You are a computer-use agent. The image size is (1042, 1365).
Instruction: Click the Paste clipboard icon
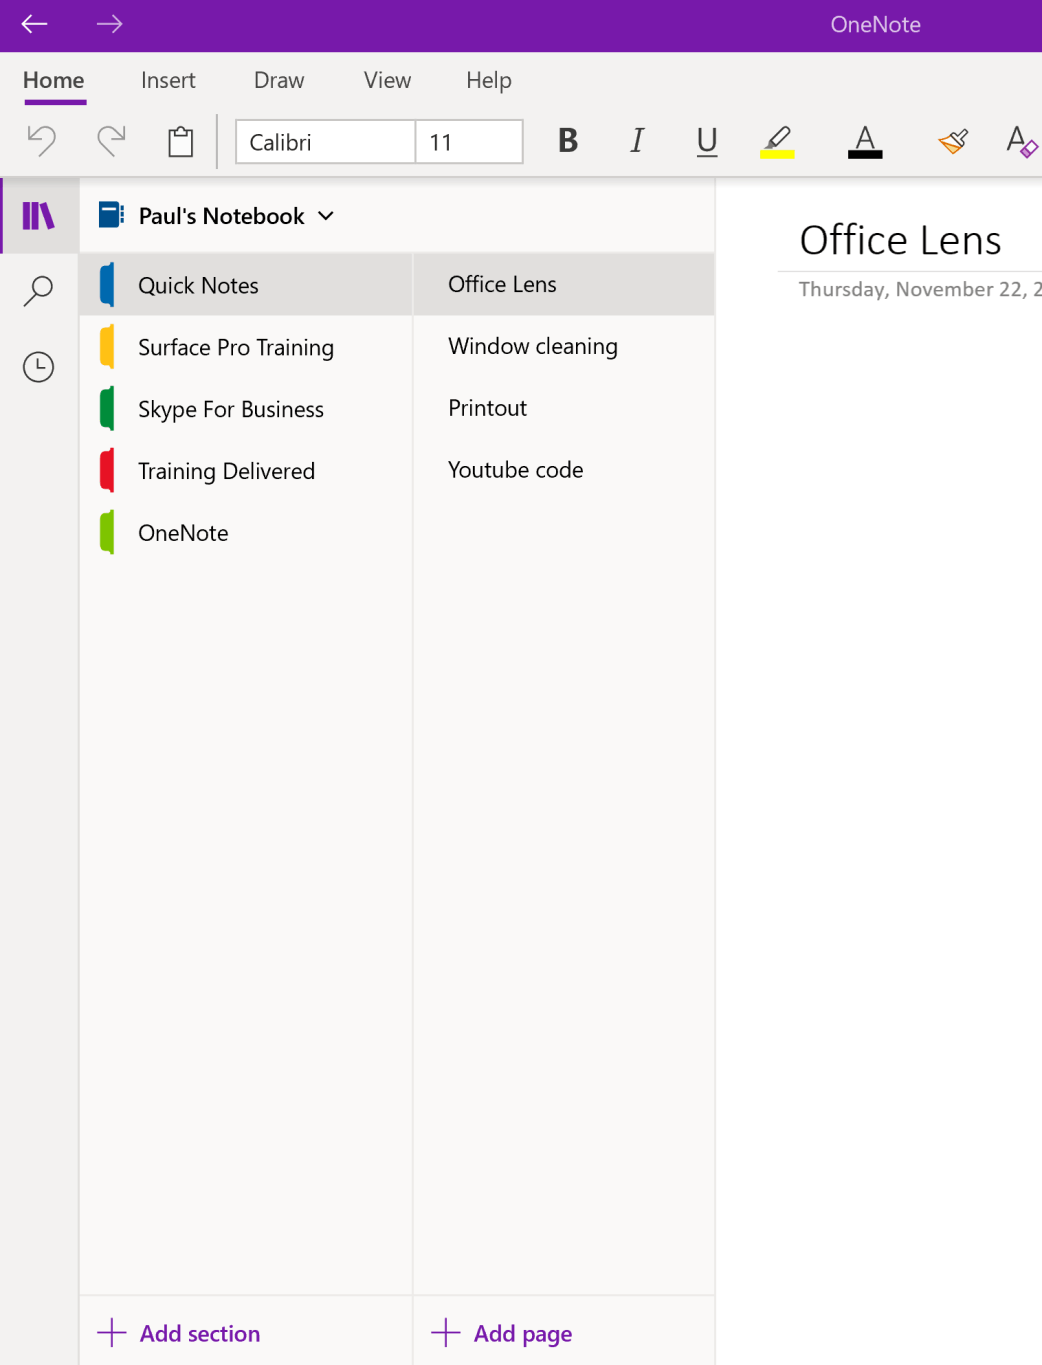pos(180,141)
